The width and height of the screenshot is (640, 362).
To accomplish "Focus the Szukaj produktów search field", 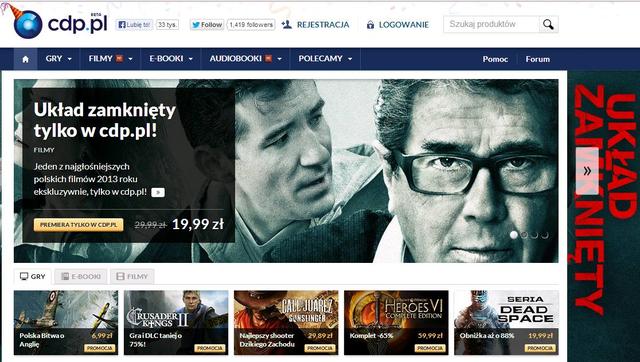I will point(491,24).
